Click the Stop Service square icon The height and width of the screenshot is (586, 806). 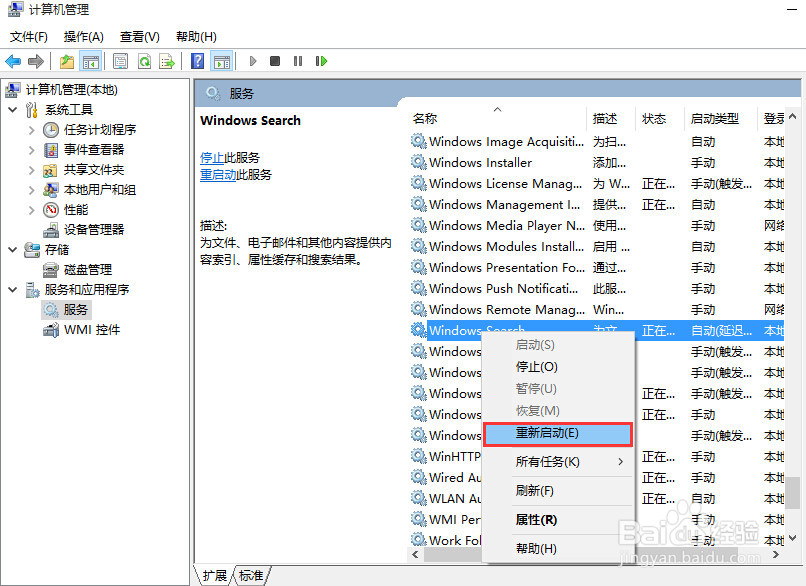[x=275, y=61]
